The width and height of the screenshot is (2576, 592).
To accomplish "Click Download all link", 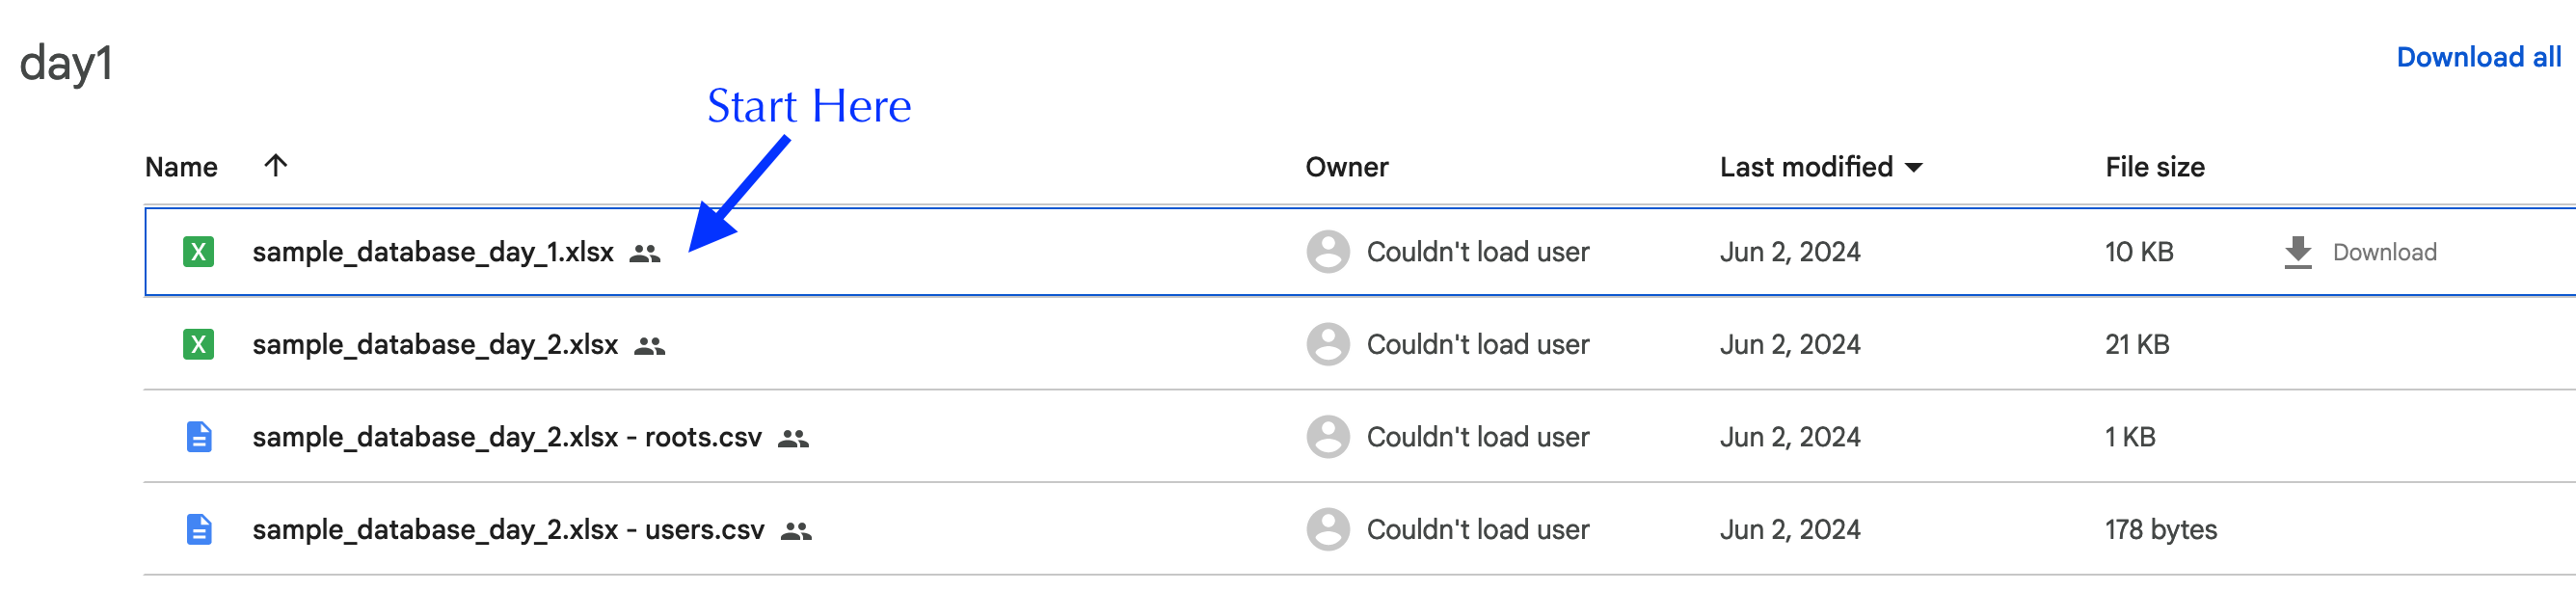I will coord(2479,58).
